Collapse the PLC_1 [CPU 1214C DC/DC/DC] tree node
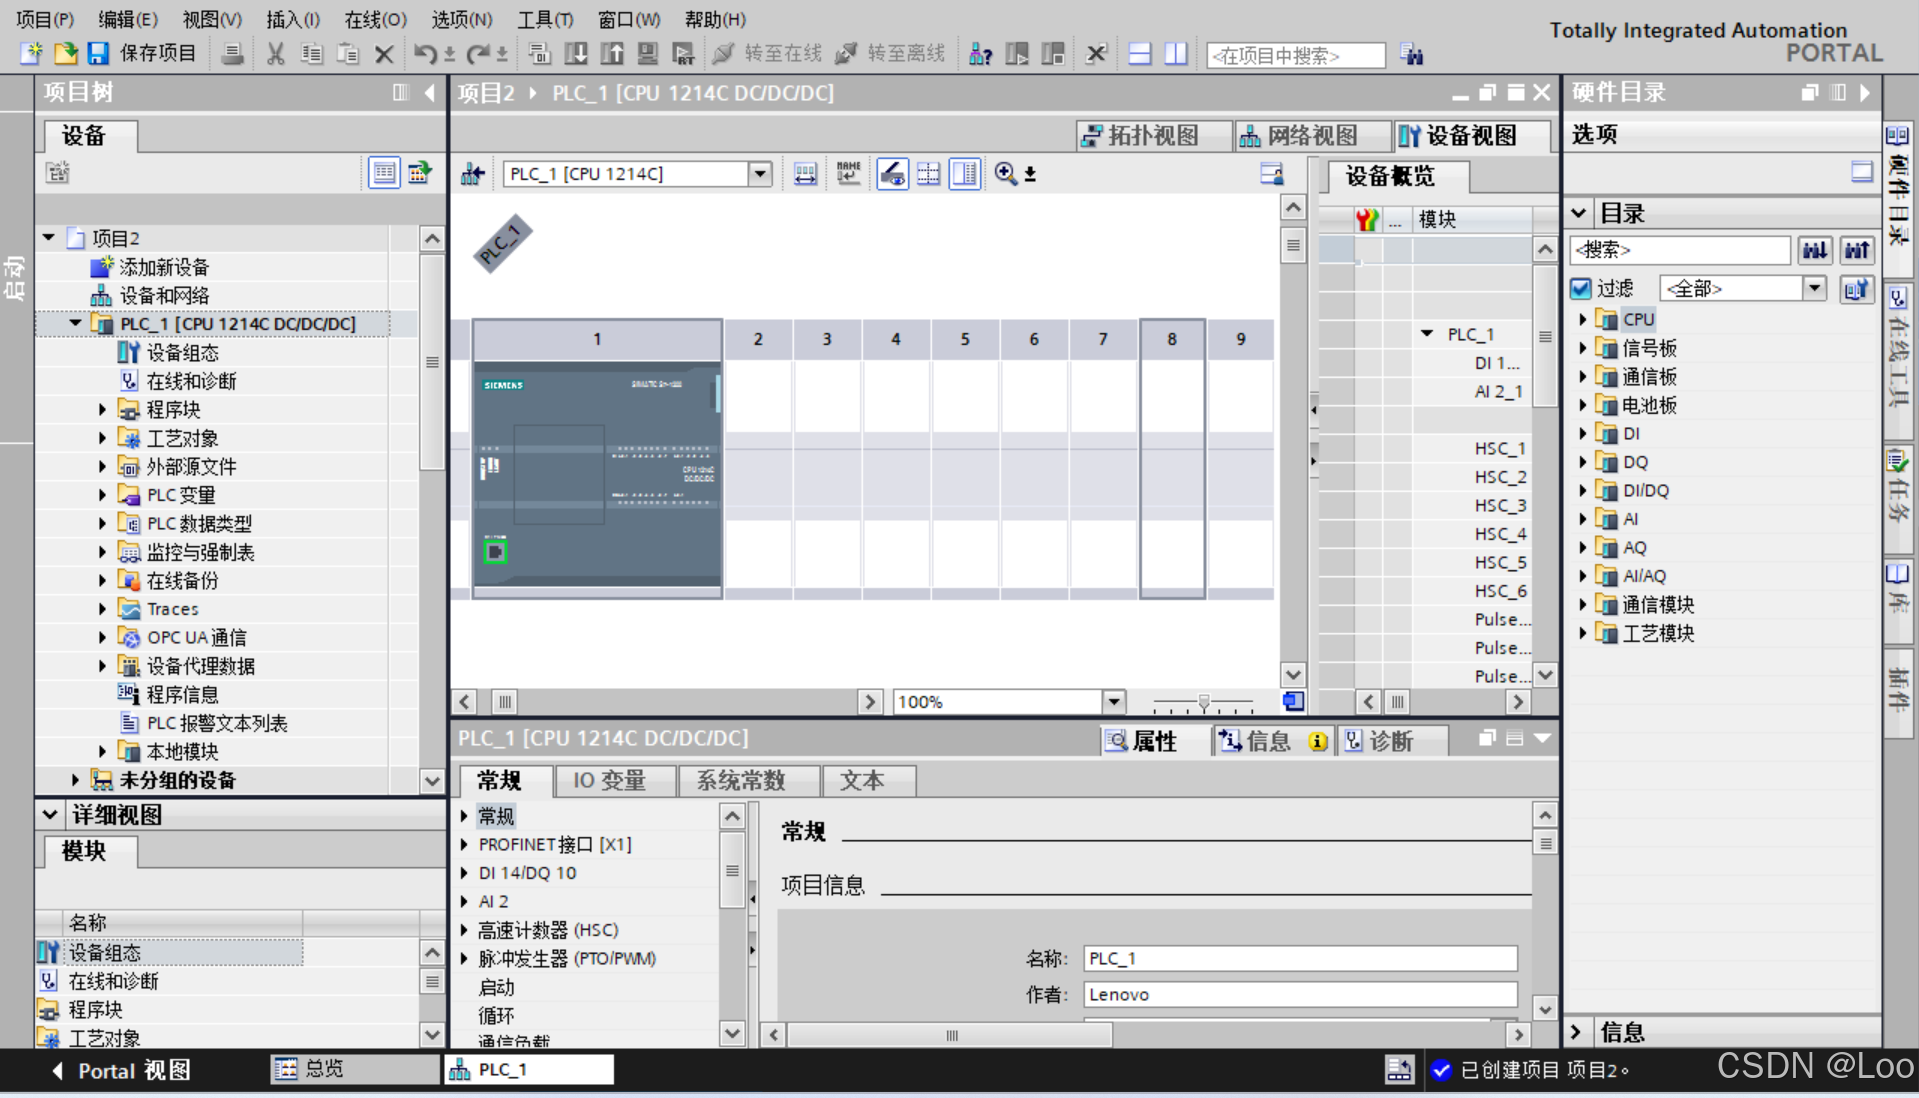 click(75, 323)
